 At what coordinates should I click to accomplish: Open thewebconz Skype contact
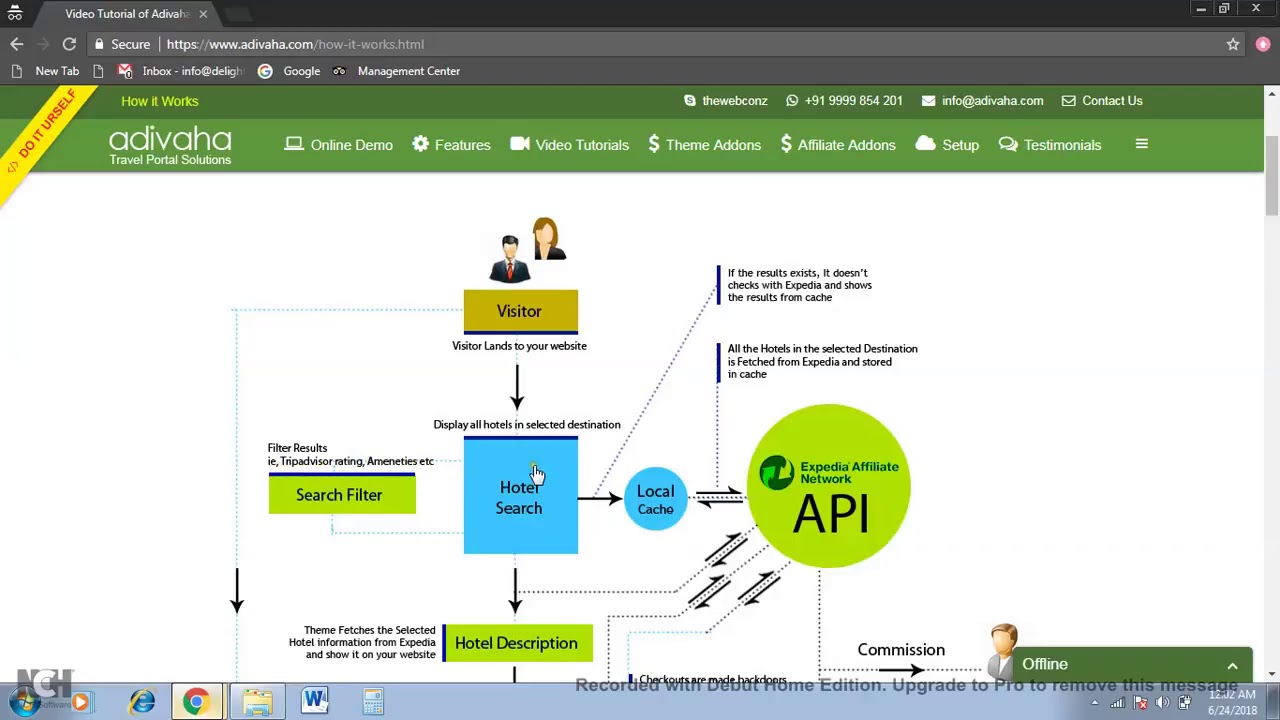click(x=726, y=101)
